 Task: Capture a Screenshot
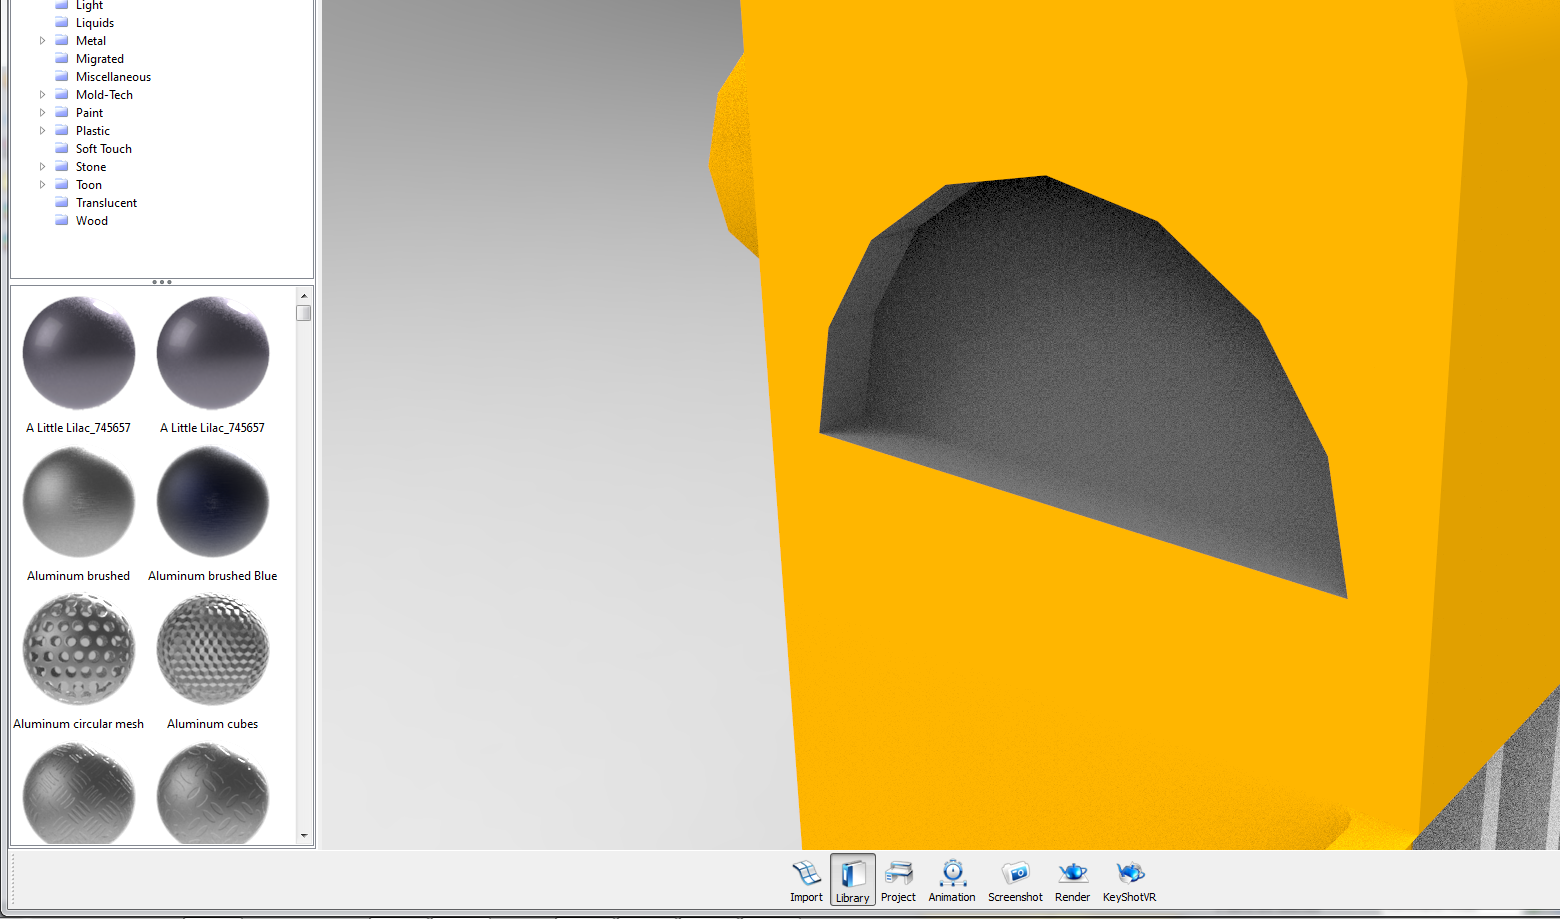[x=1015, y=879]
